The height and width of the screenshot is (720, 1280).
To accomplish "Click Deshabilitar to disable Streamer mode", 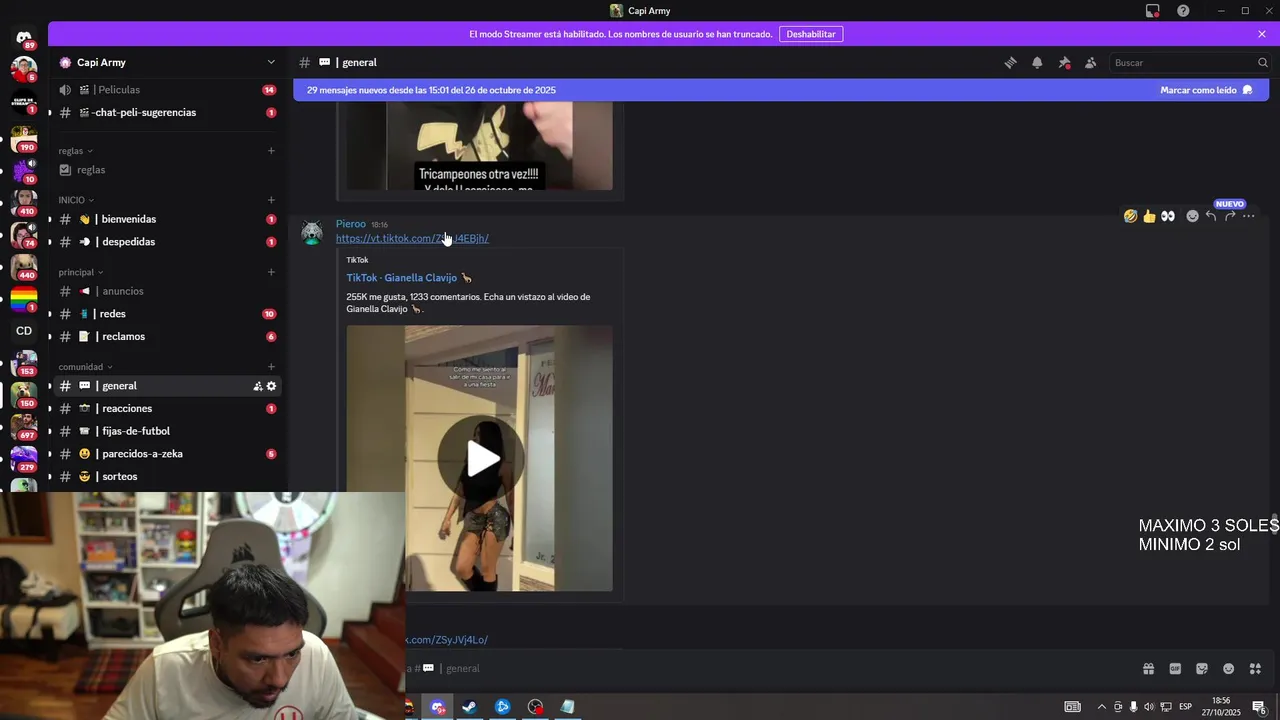I will pyautogui.click(x=811, y=34).
